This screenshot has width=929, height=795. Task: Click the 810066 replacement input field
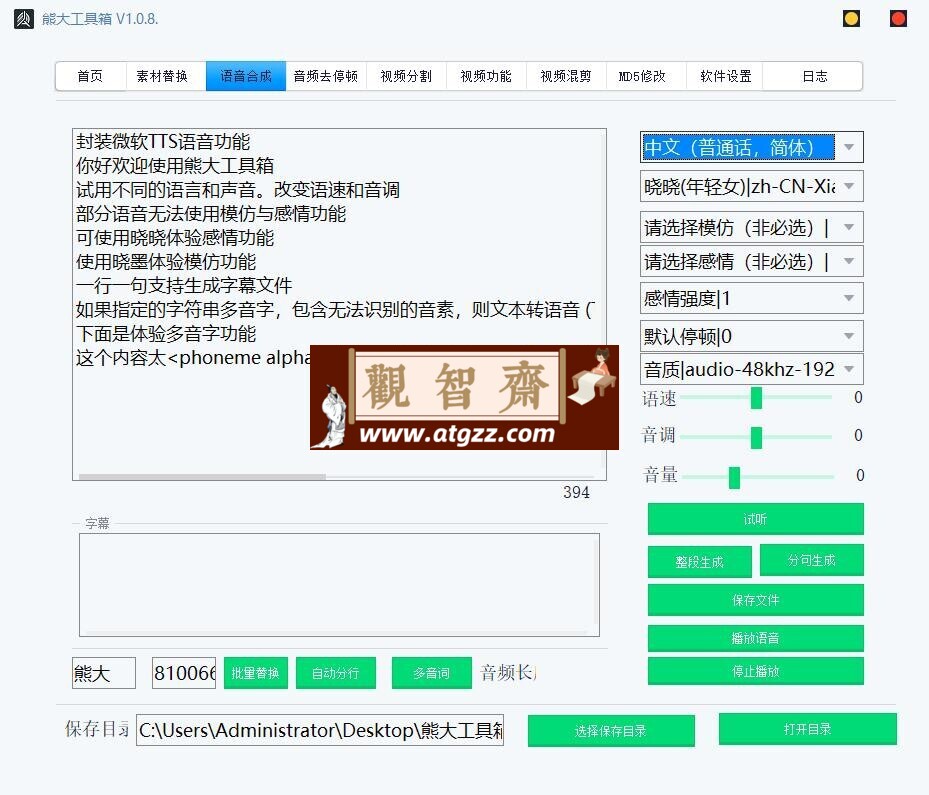[x=184, y=673]
